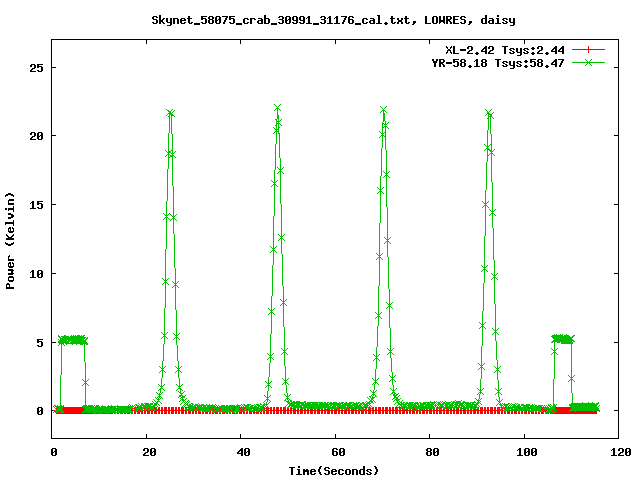Click y-axis tick label 15
Image resolution: width=640 pixels, height=480 pixels.
click(36, 205)
